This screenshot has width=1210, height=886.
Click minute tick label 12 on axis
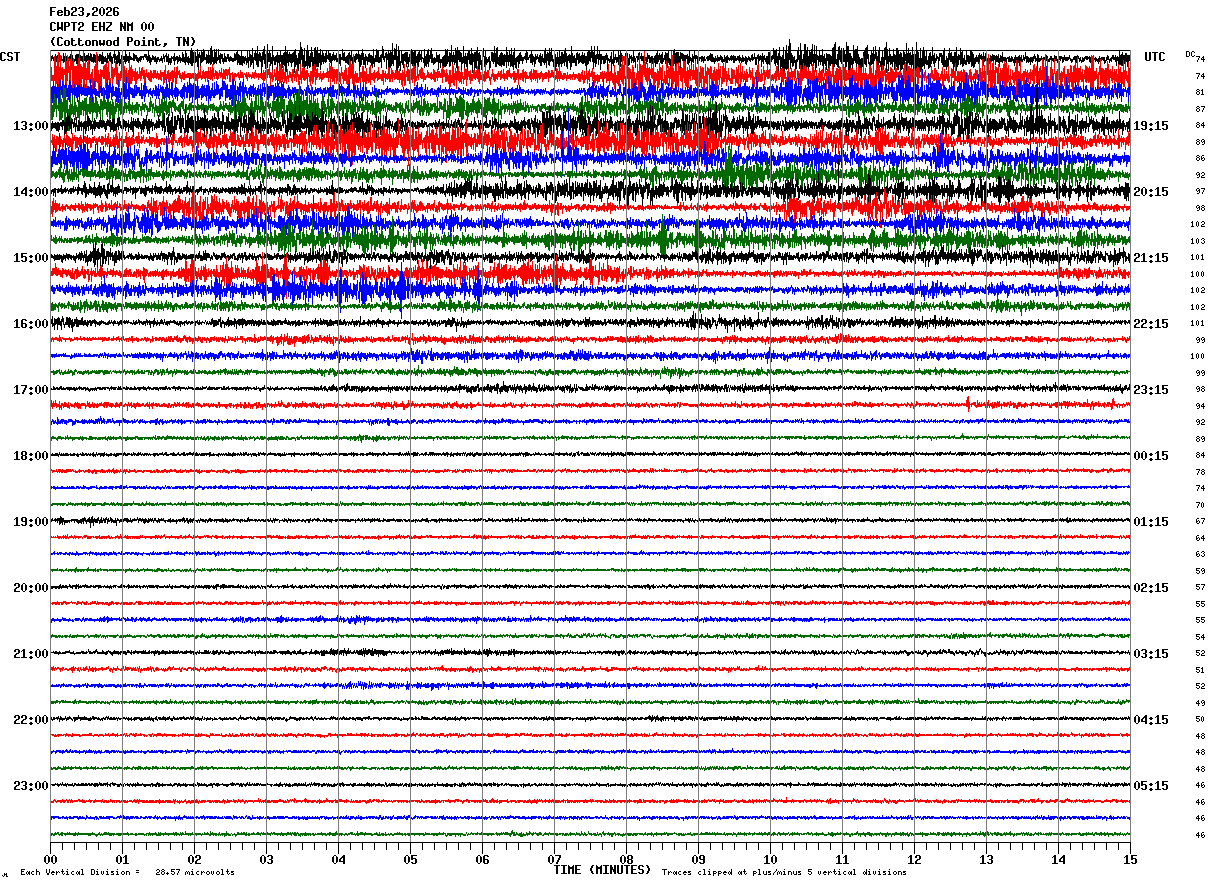point(914,859)
